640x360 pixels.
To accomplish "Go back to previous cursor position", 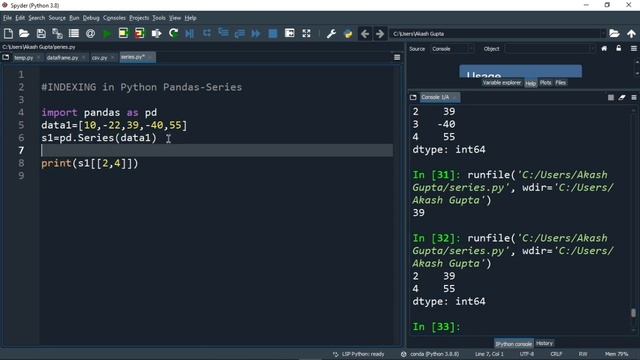I will point(365,33).
